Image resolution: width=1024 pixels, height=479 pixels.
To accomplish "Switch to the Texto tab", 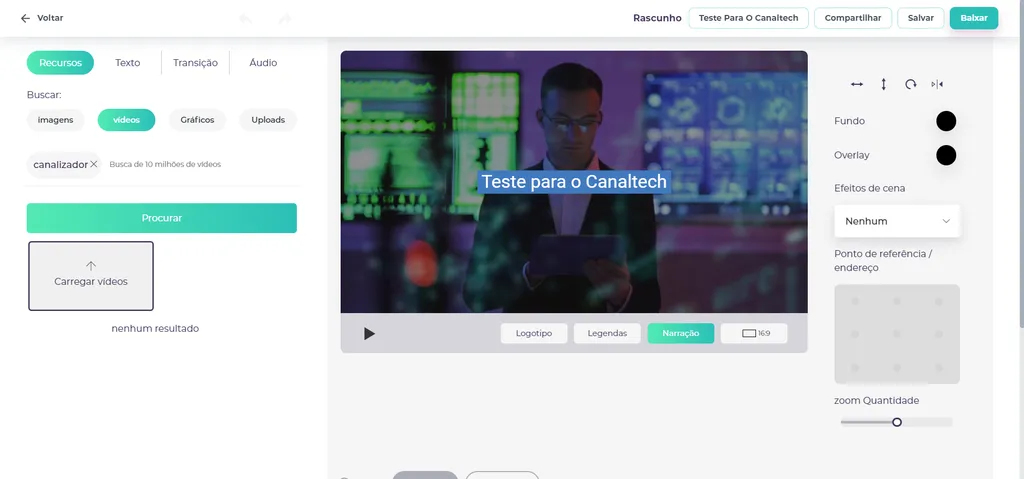I will tap(128, 63).
